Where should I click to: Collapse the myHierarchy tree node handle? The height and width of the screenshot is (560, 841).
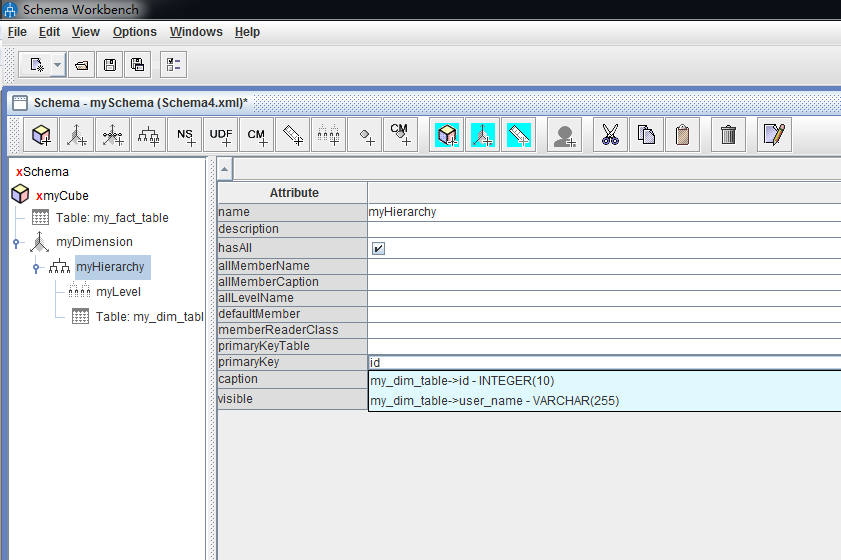tap(37, 267)
